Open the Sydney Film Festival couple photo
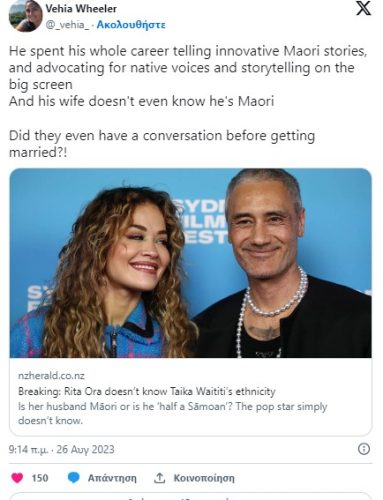This screenshot has height=500, width=383. 190,263
